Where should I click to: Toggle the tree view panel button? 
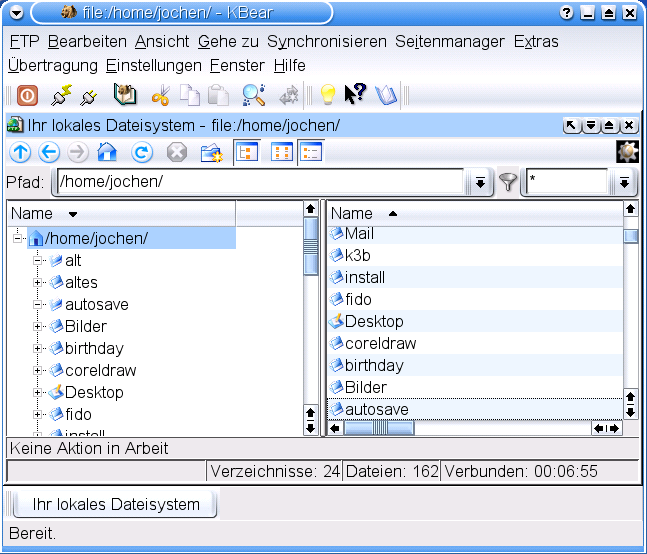245,153
